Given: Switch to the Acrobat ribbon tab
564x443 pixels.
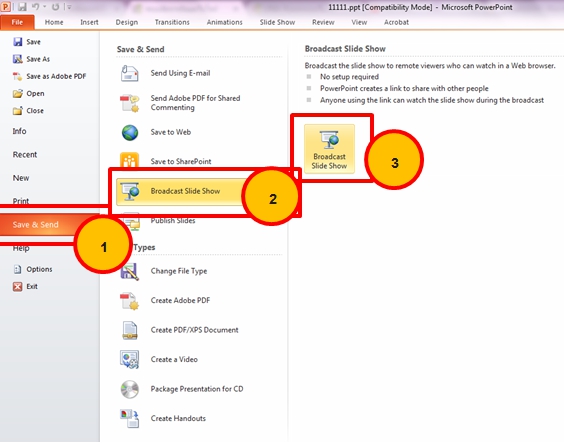Looking at the screenshot, I should [x=396, y=22].
